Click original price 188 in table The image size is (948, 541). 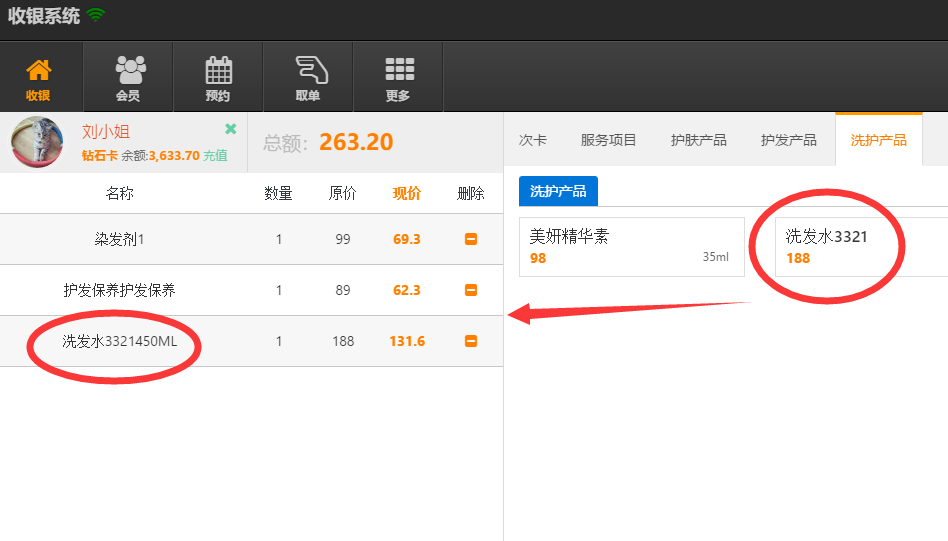(343, 341)
